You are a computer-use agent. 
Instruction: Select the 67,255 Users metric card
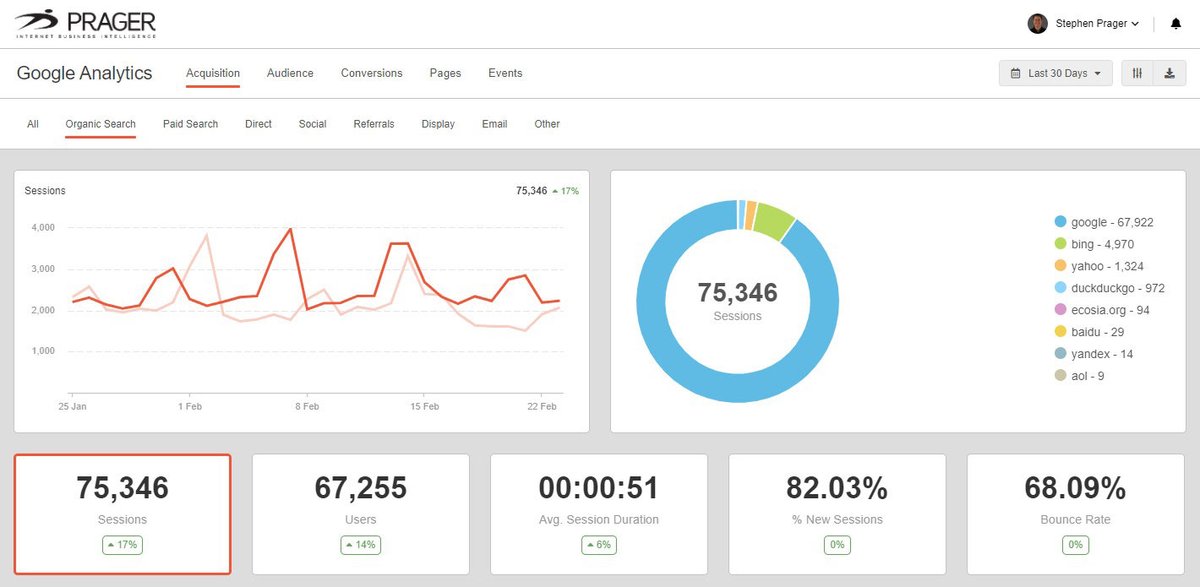tap(360, 514)
